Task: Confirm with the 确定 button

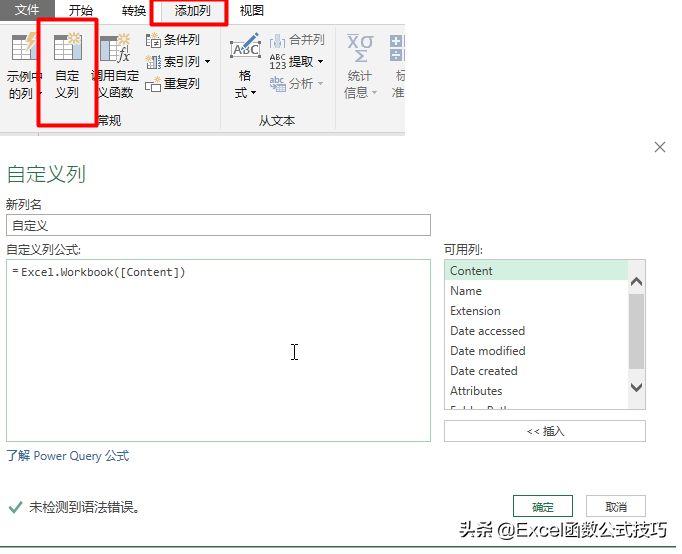Action: coord(542,507)
